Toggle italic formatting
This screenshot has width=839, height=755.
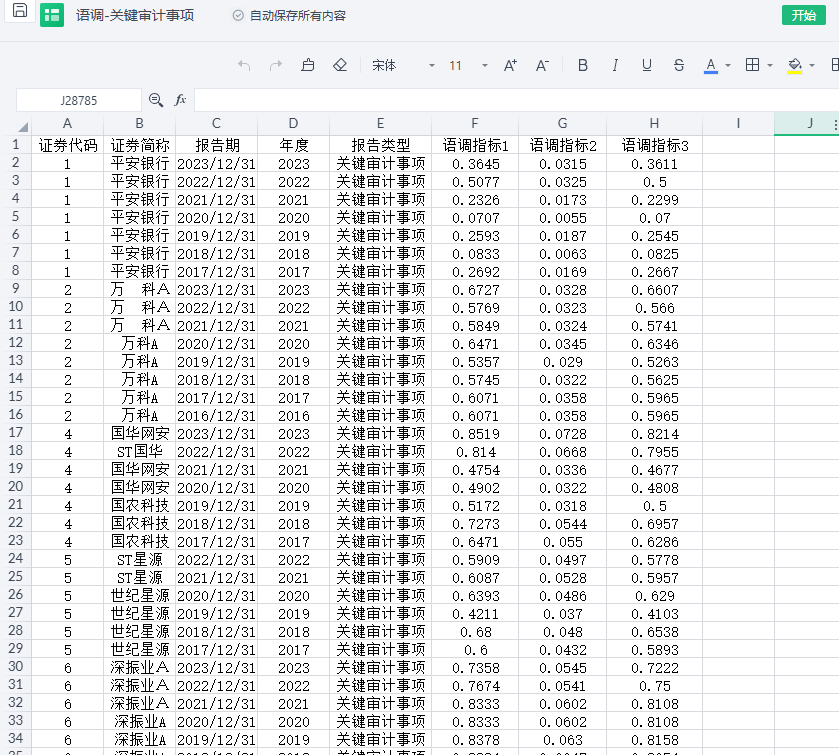click(615, 65)
